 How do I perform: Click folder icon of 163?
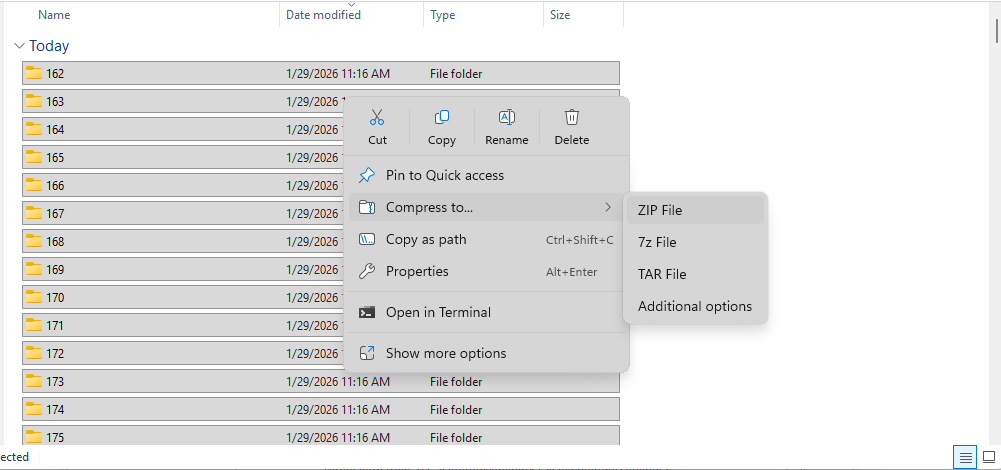coord(34,101)
